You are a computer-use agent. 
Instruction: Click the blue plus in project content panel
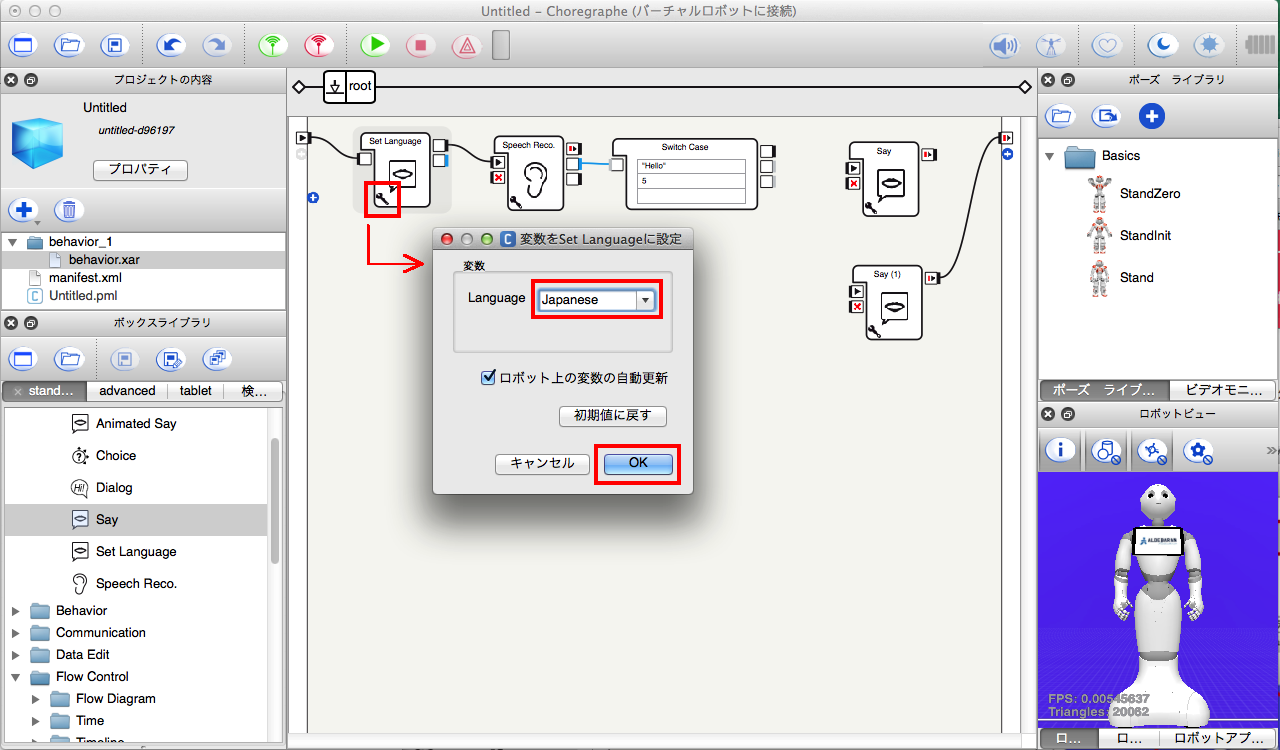point(22,210)
